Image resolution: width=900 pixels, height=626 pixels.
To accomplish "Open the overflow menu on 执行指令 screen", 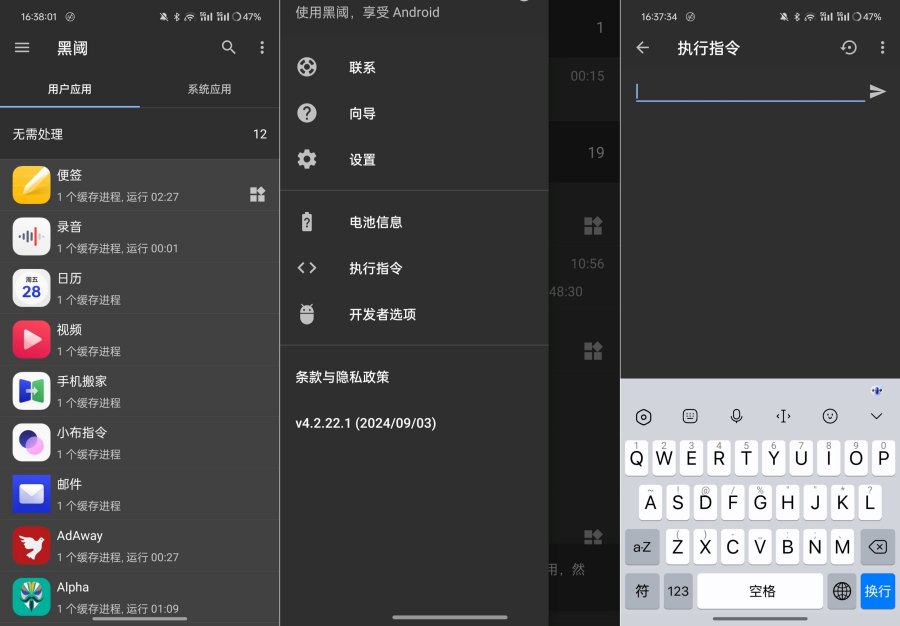I will (x=882, y=47).
